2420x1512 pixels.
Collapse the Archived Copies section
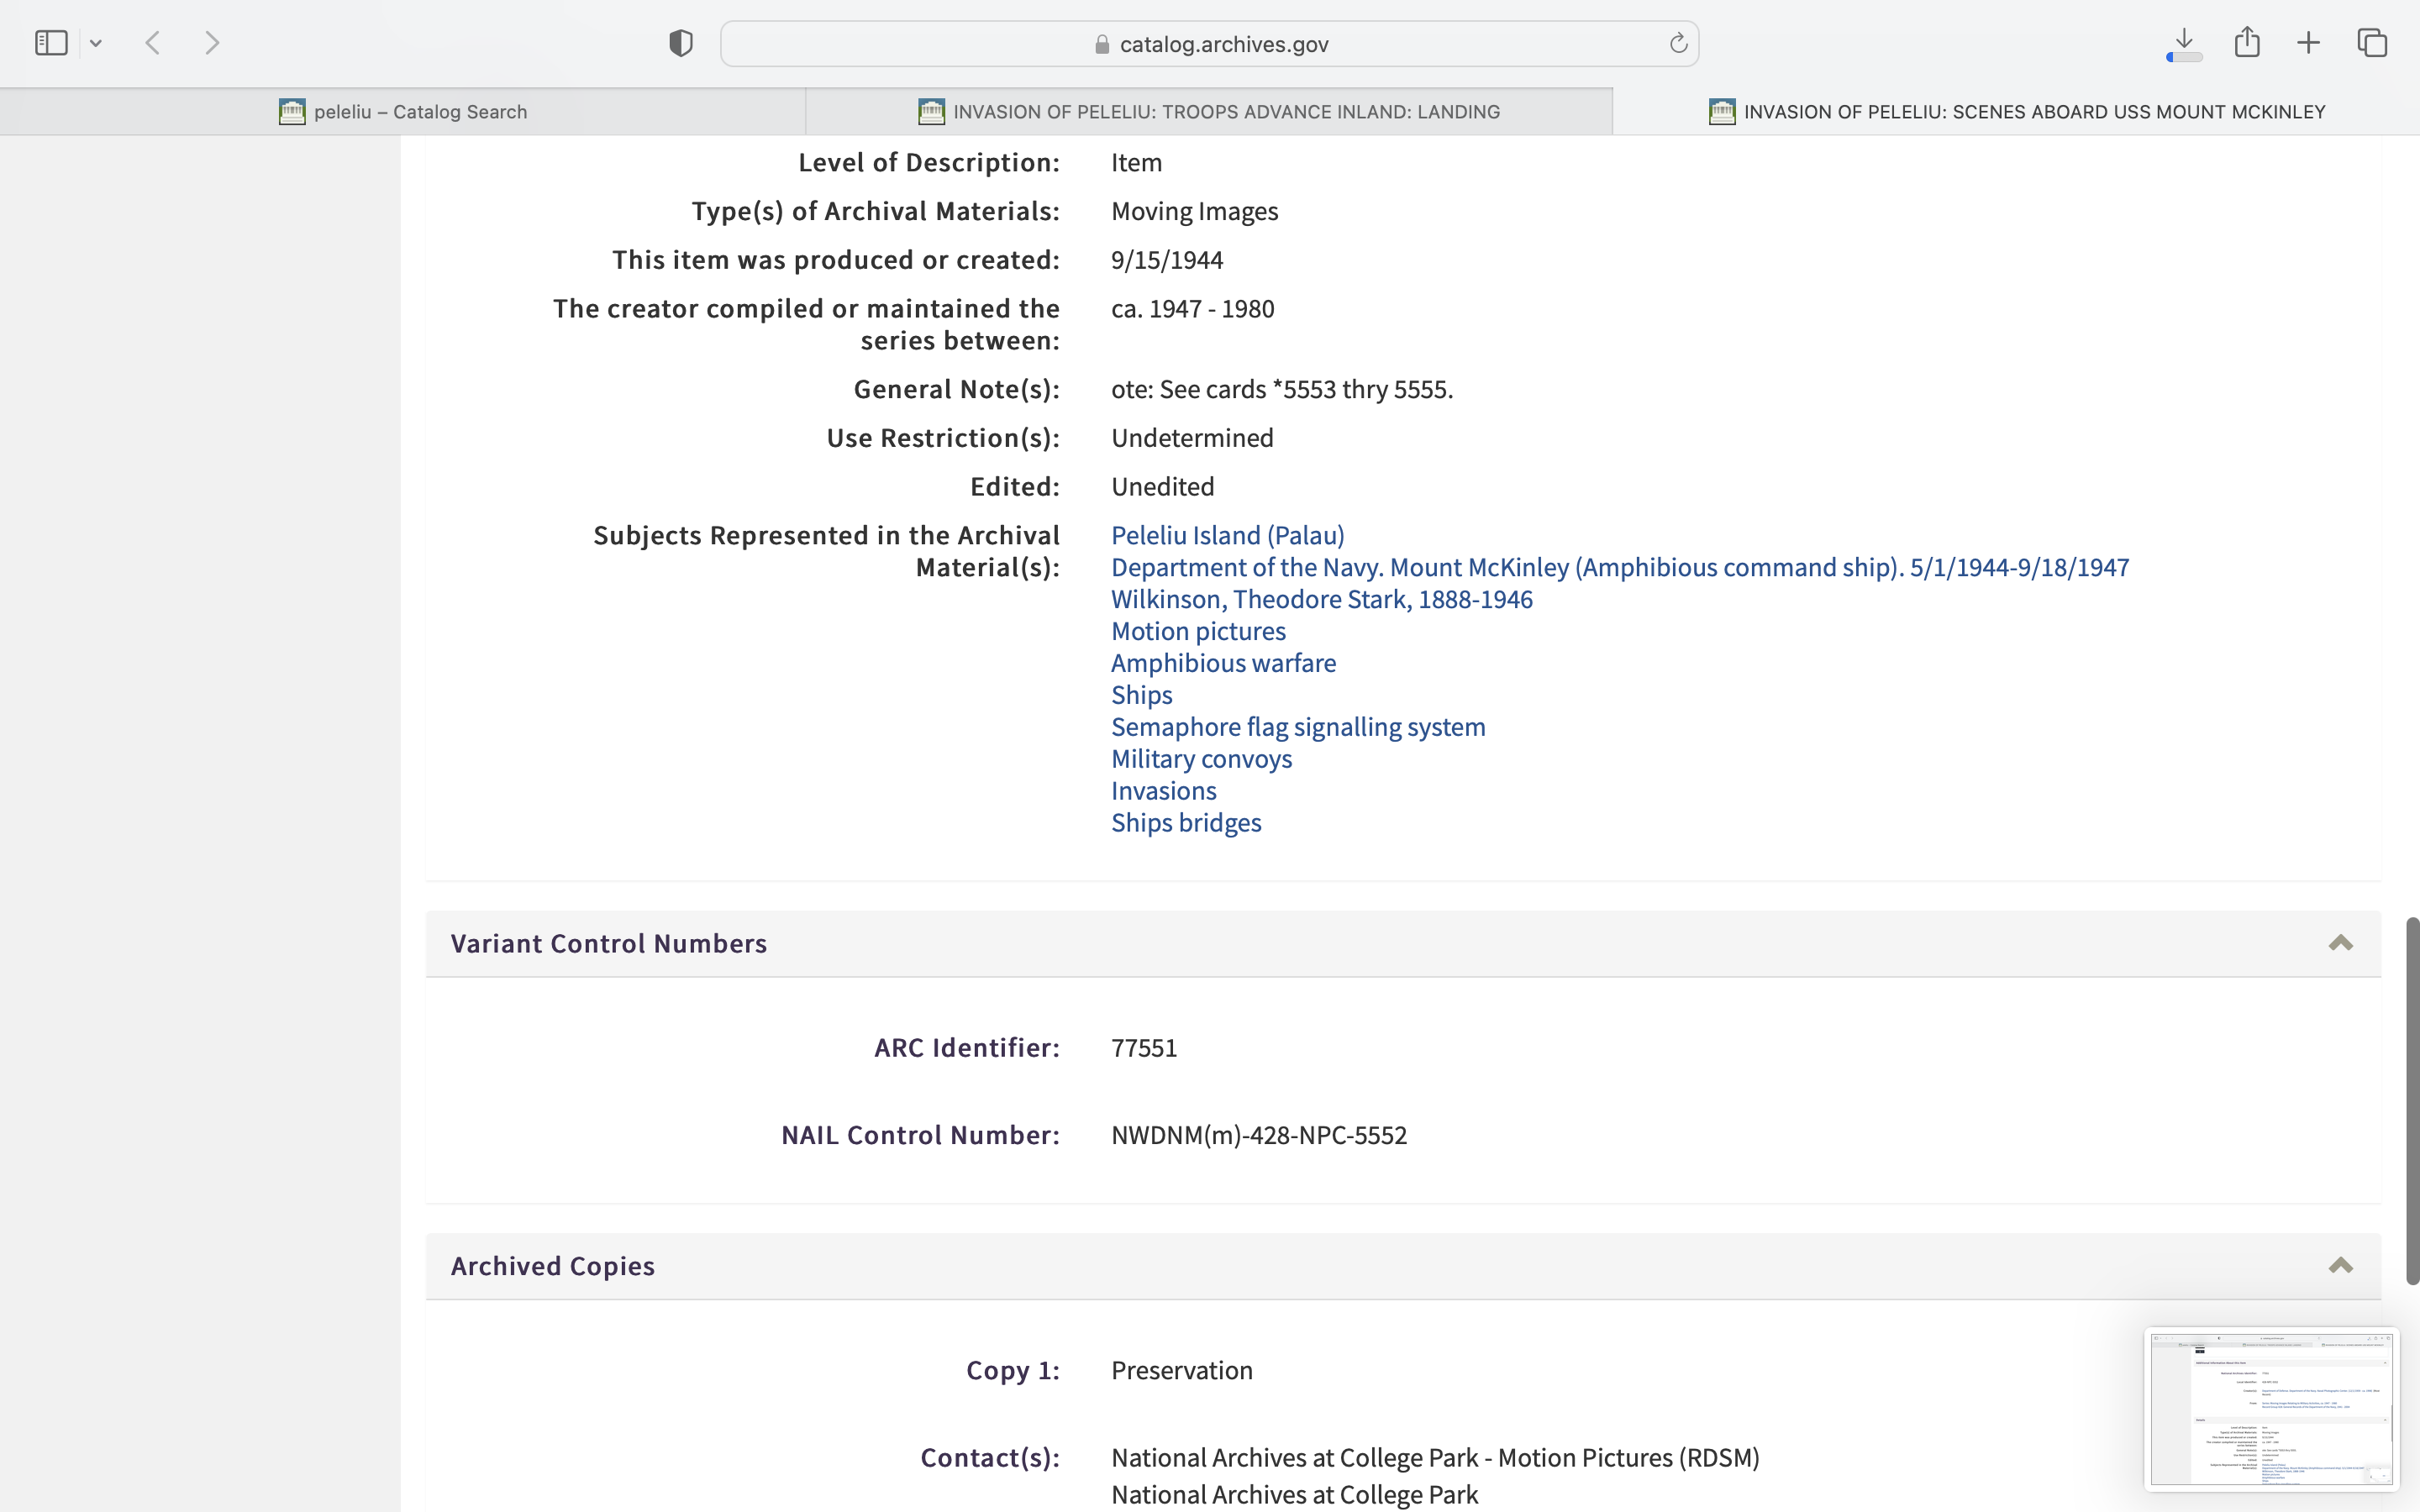click(x=2340, y=1266)
